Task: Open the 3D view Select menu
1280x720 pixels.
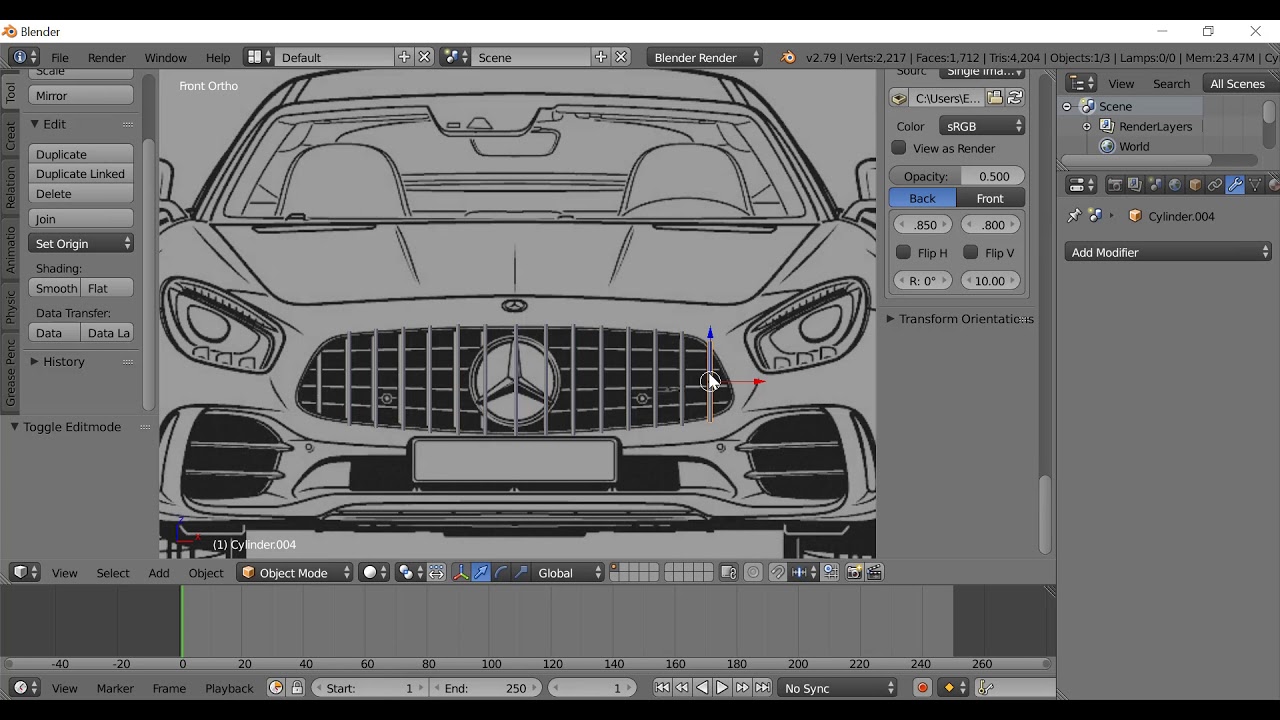Action: (x=113, y=573)
